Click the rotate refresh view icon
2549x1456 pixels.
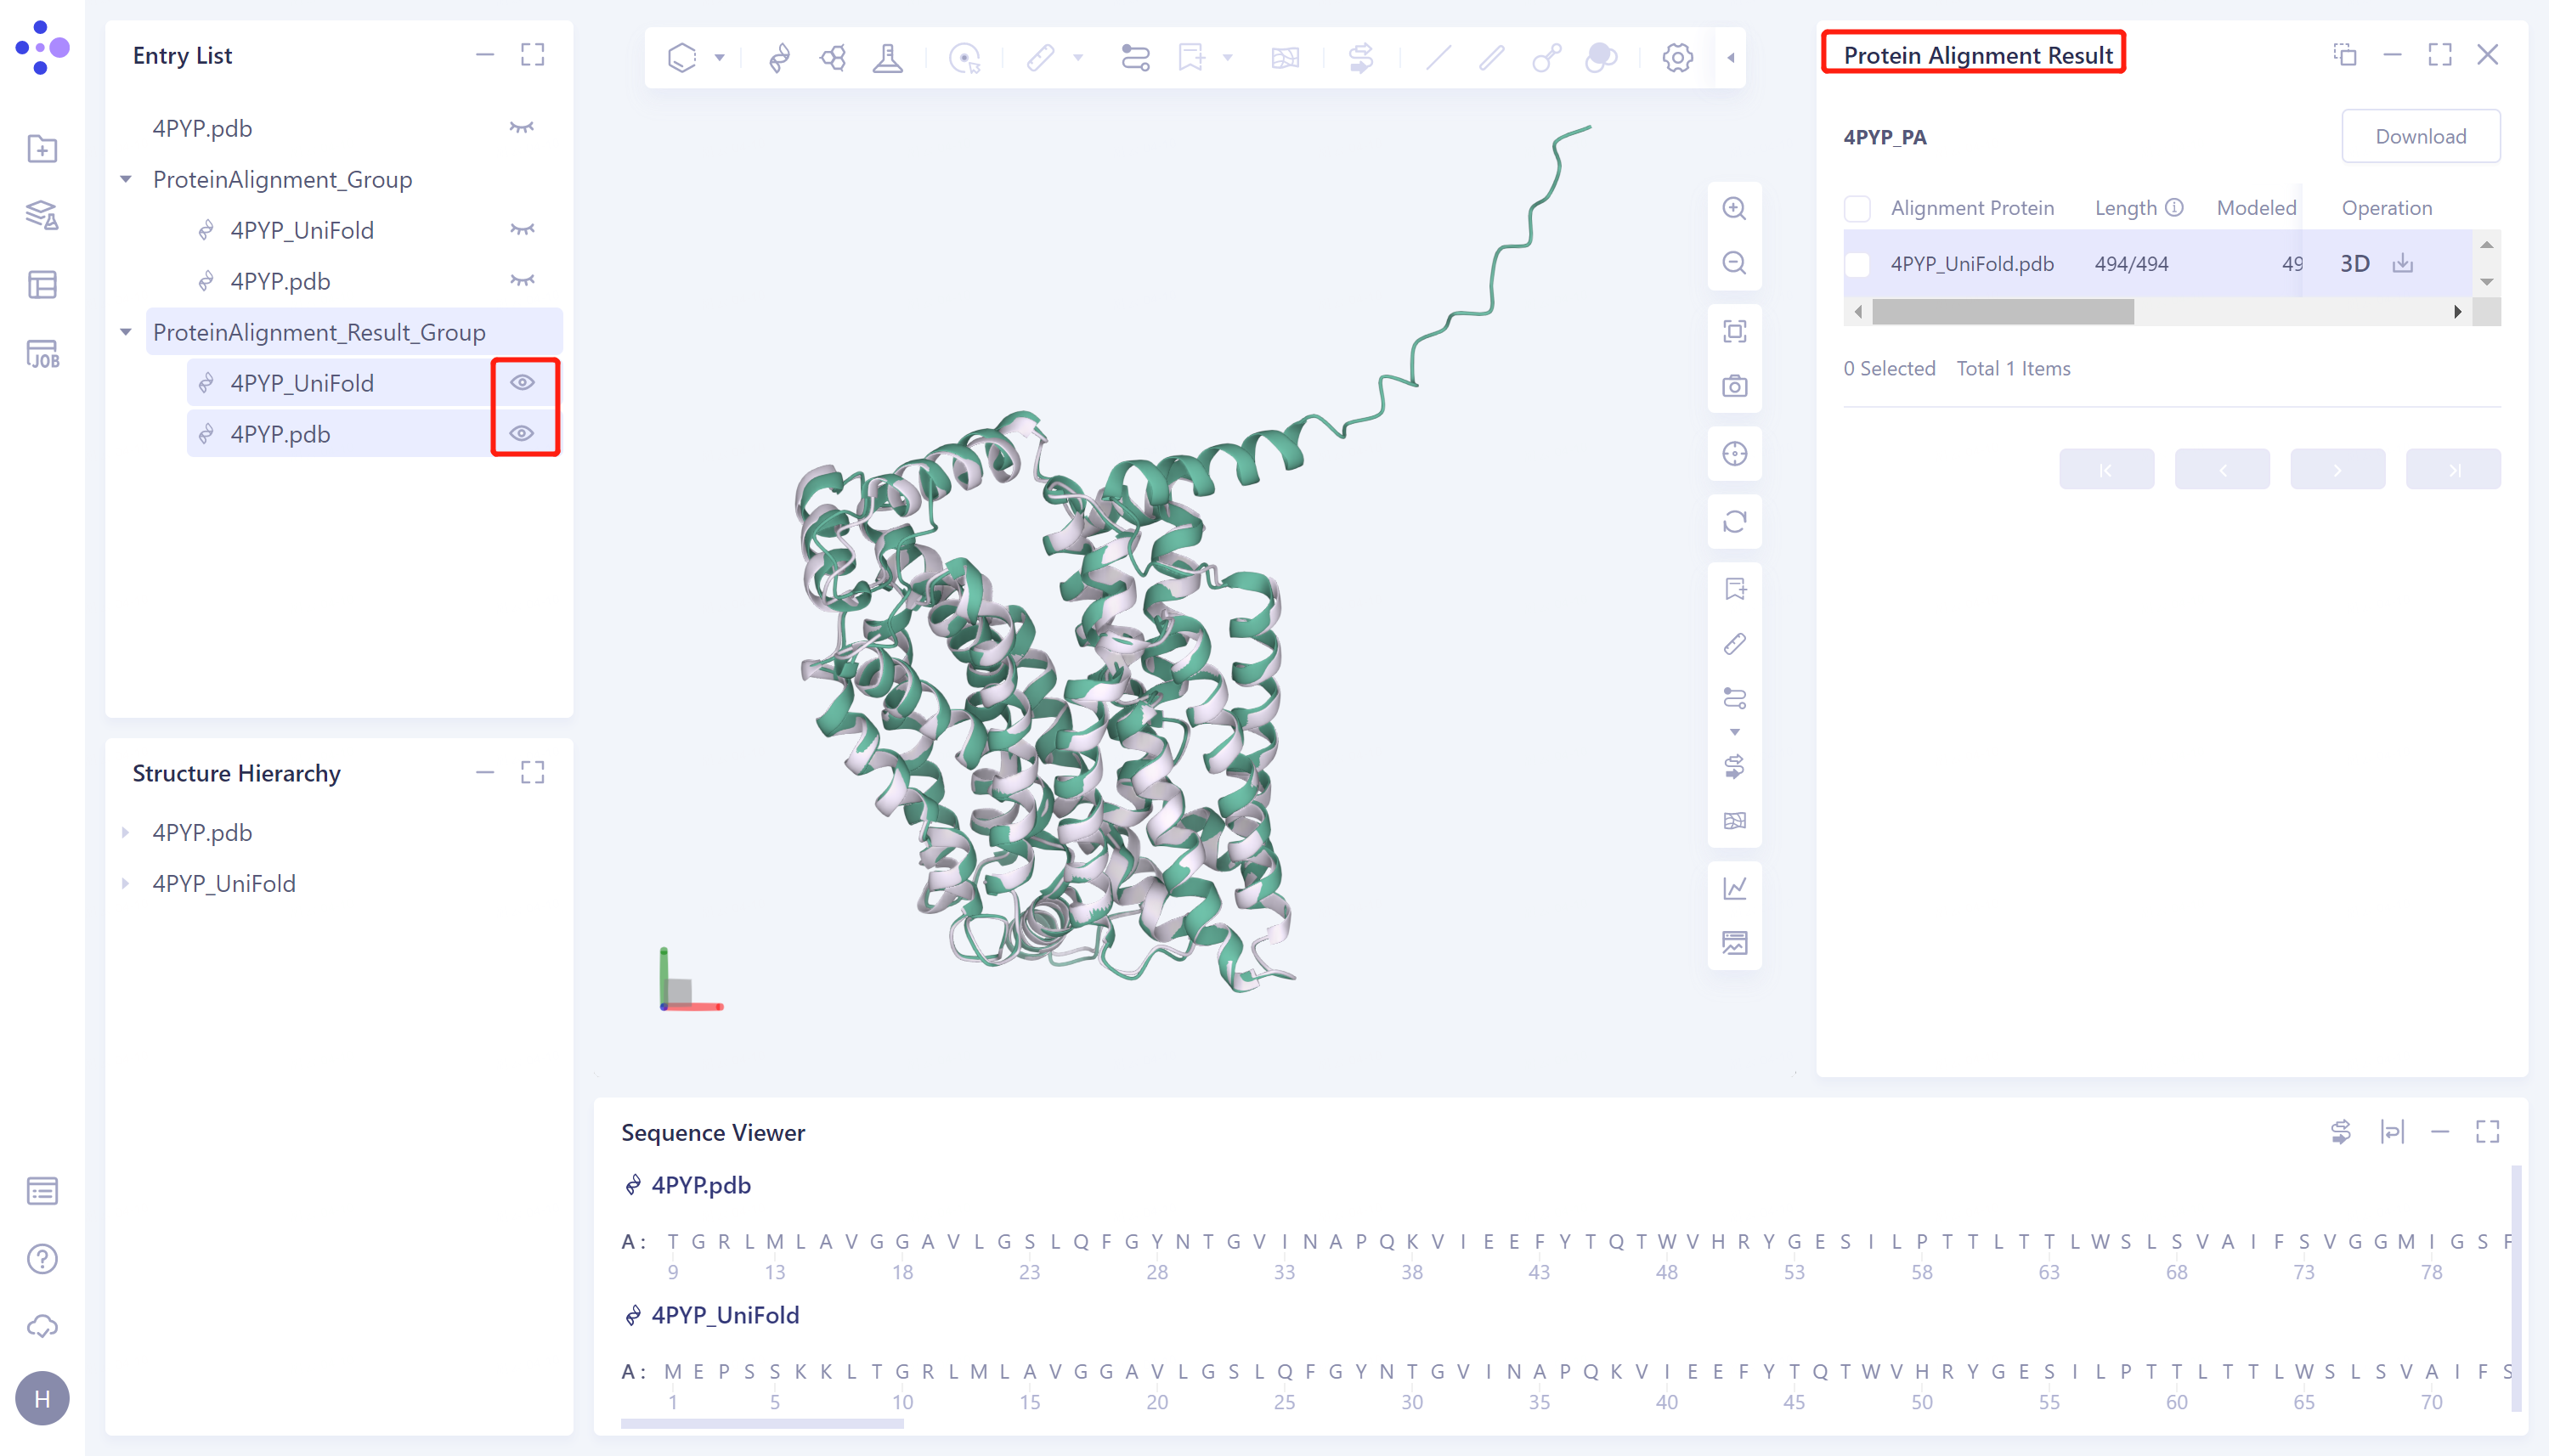[x=1734, y=522]
